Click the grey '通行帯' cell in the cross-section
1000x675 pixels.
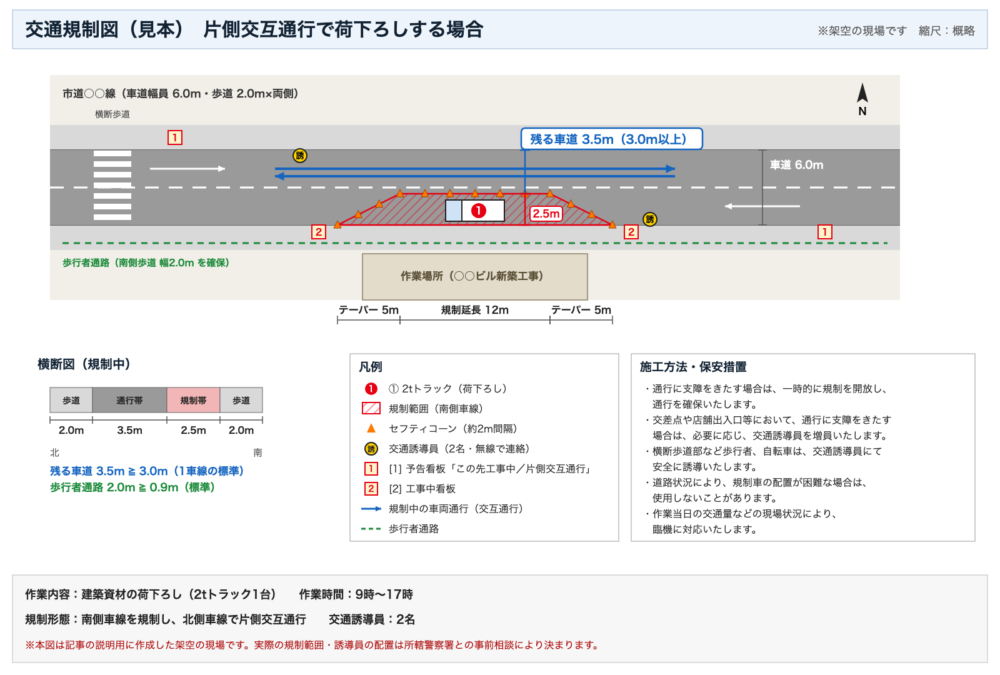(x=129, y=400)
